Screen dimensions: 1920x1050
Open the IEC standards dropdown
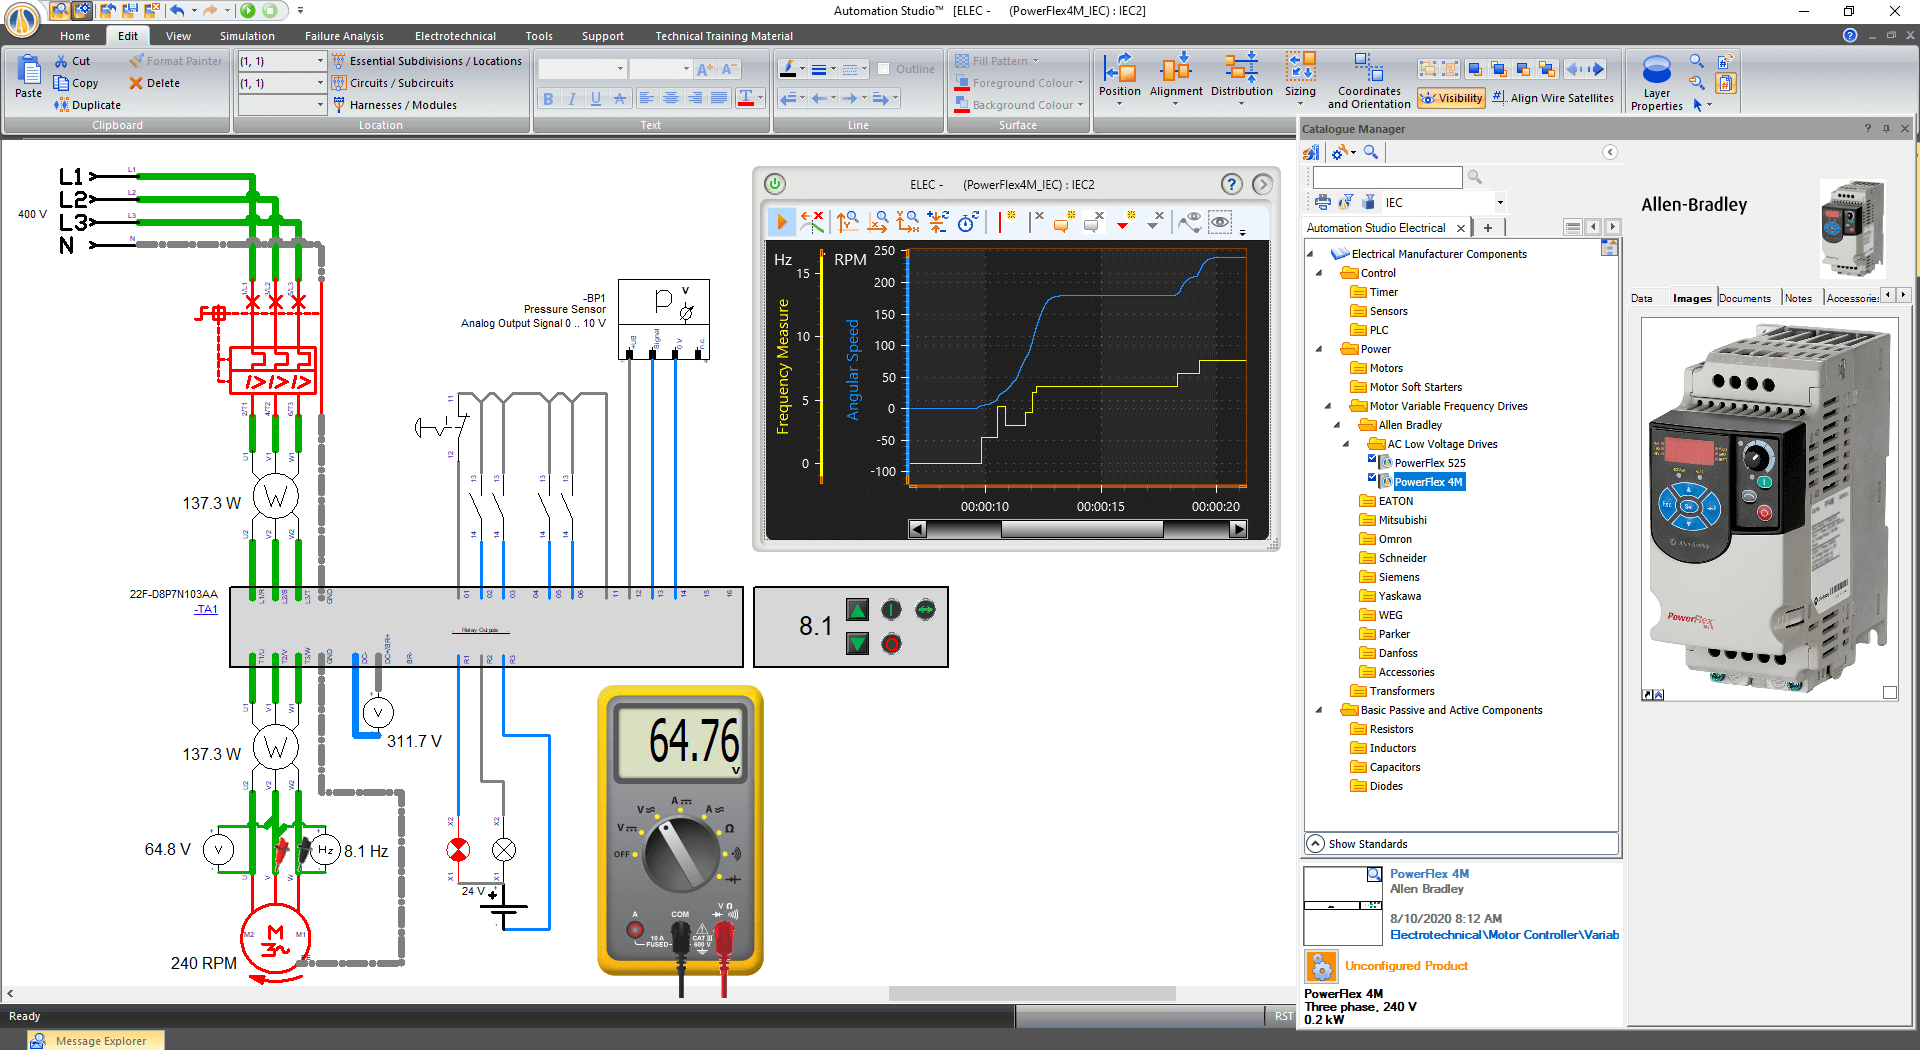tap(1498, 202)
